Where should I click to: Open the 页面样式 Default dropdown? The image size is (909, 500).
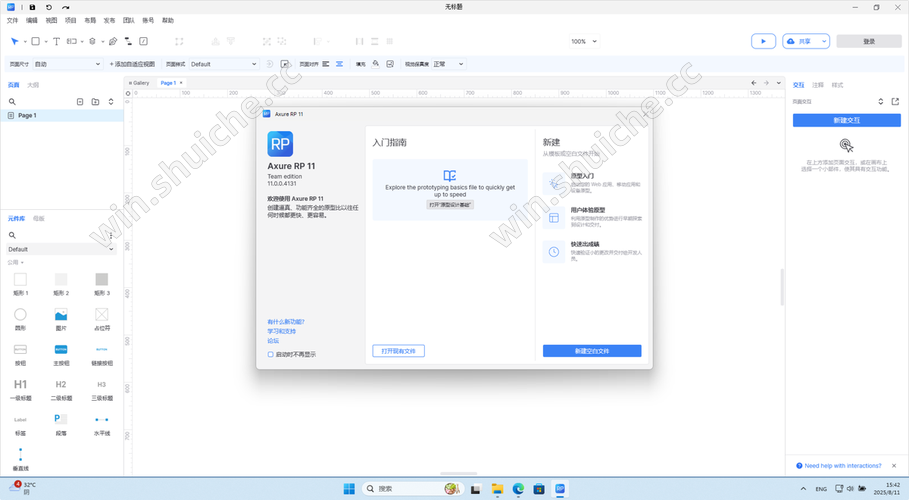[x=224, y=64]
